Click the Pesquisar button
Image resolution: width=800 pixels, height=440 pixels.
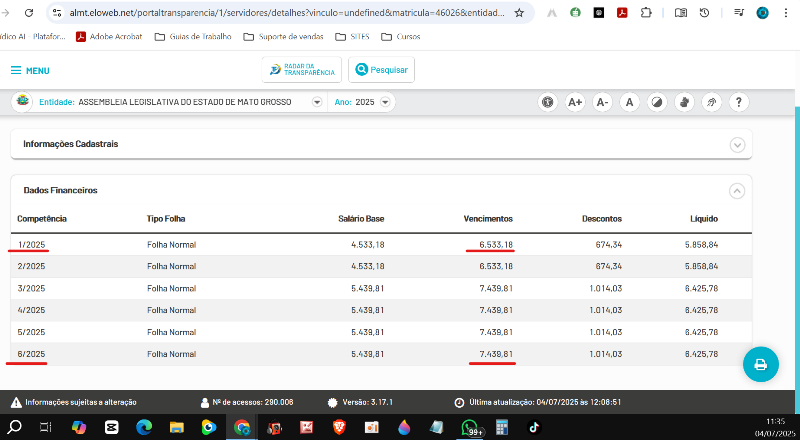pos(383,70)
